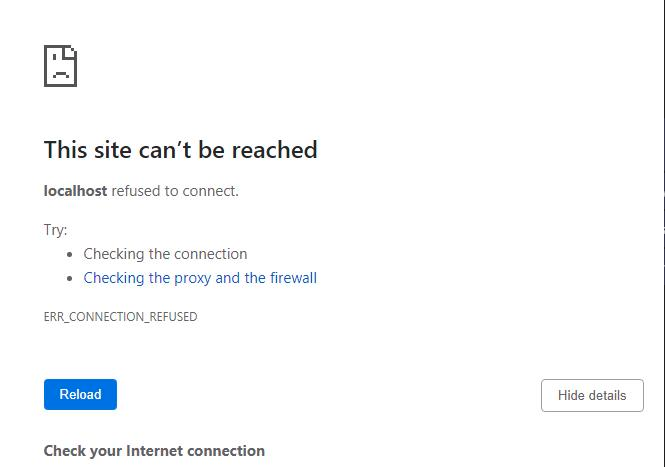Click the bold 'localhost' hostname text
Image resolution: width=665 pixels, height=467 pixels.
(75, 190)
